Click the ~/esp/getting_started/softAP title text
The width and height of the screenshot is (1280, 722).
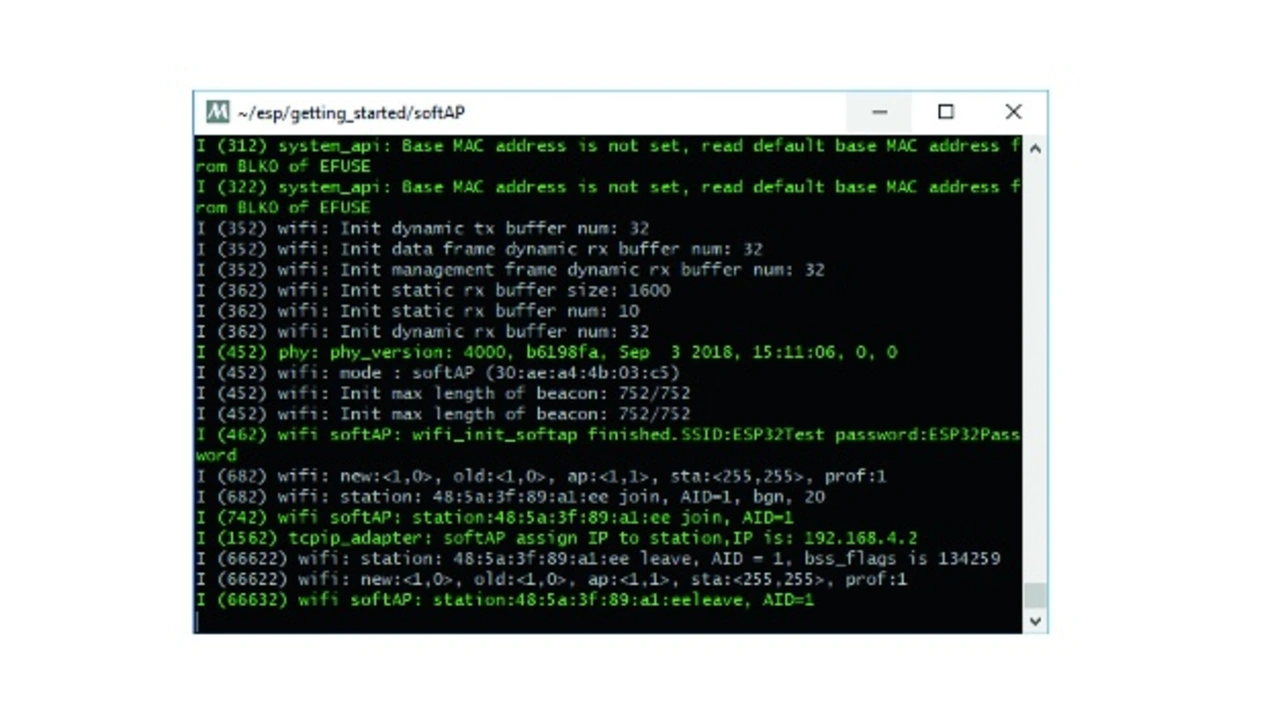[351, 113]
